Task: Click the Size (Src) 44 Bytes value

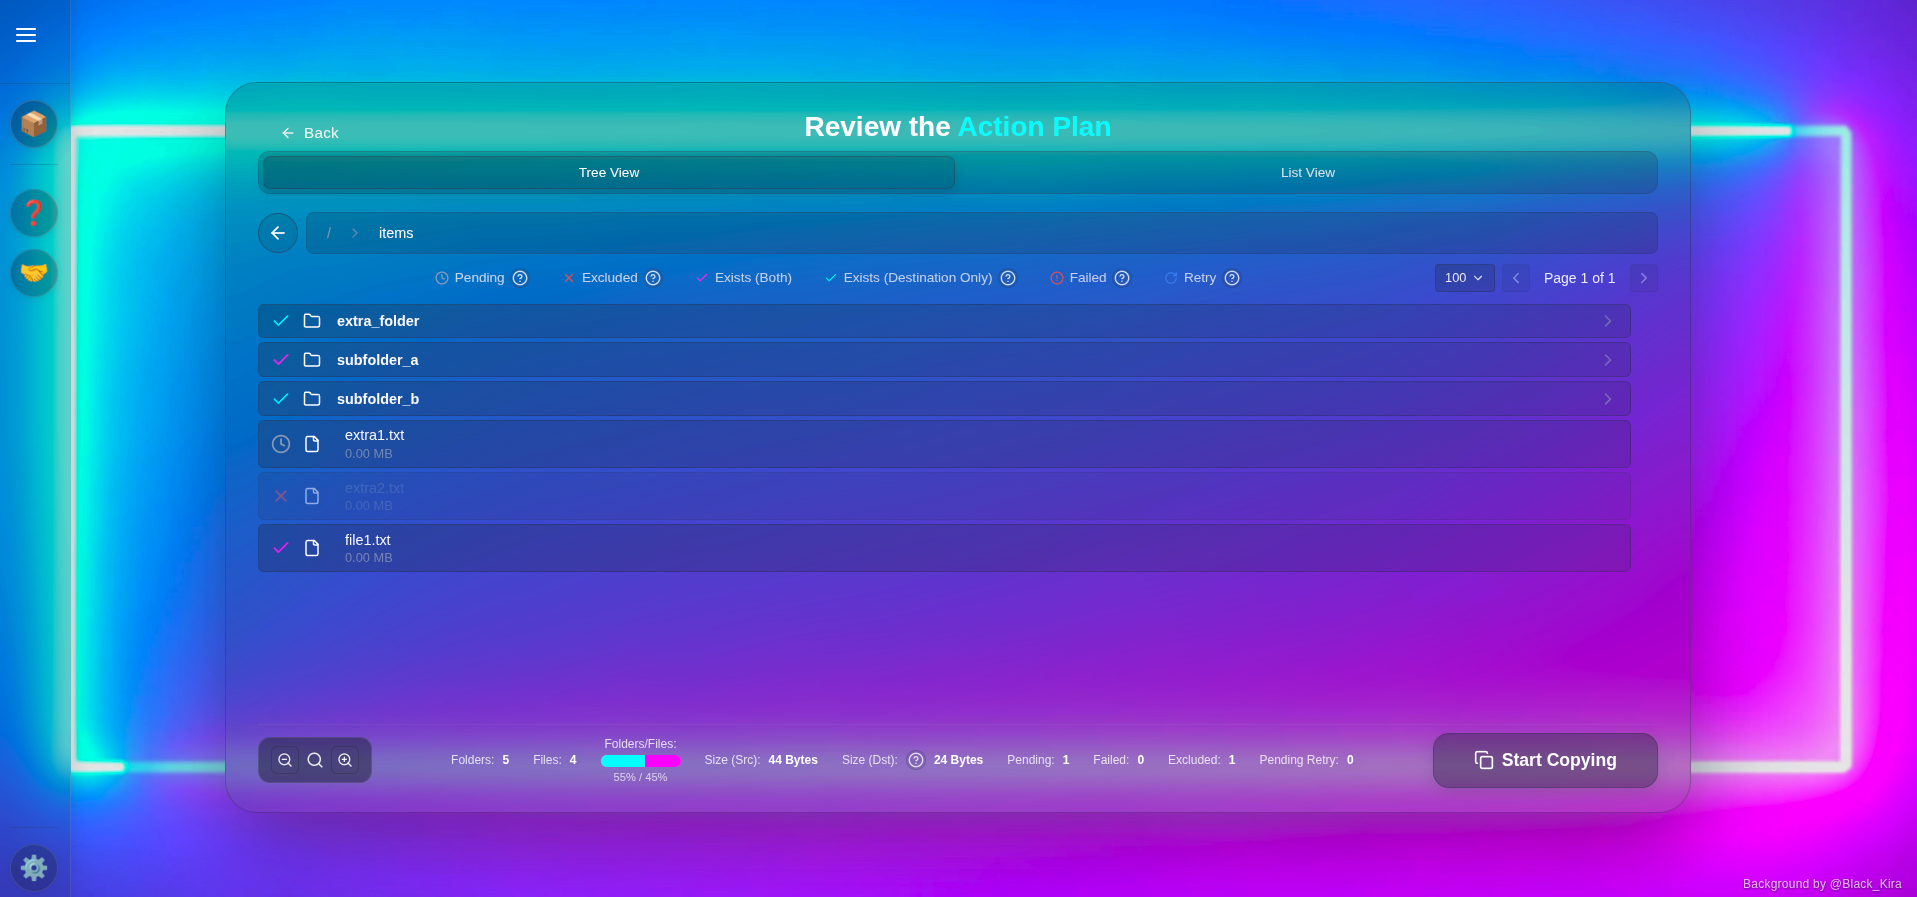Action: (x=793, y=760)
